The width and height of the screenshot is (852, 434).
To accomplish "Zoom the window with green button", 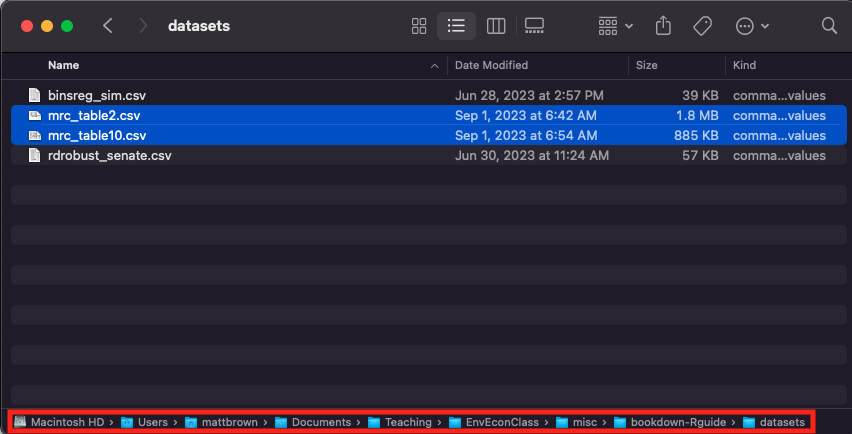I will (x=67, y=26).
